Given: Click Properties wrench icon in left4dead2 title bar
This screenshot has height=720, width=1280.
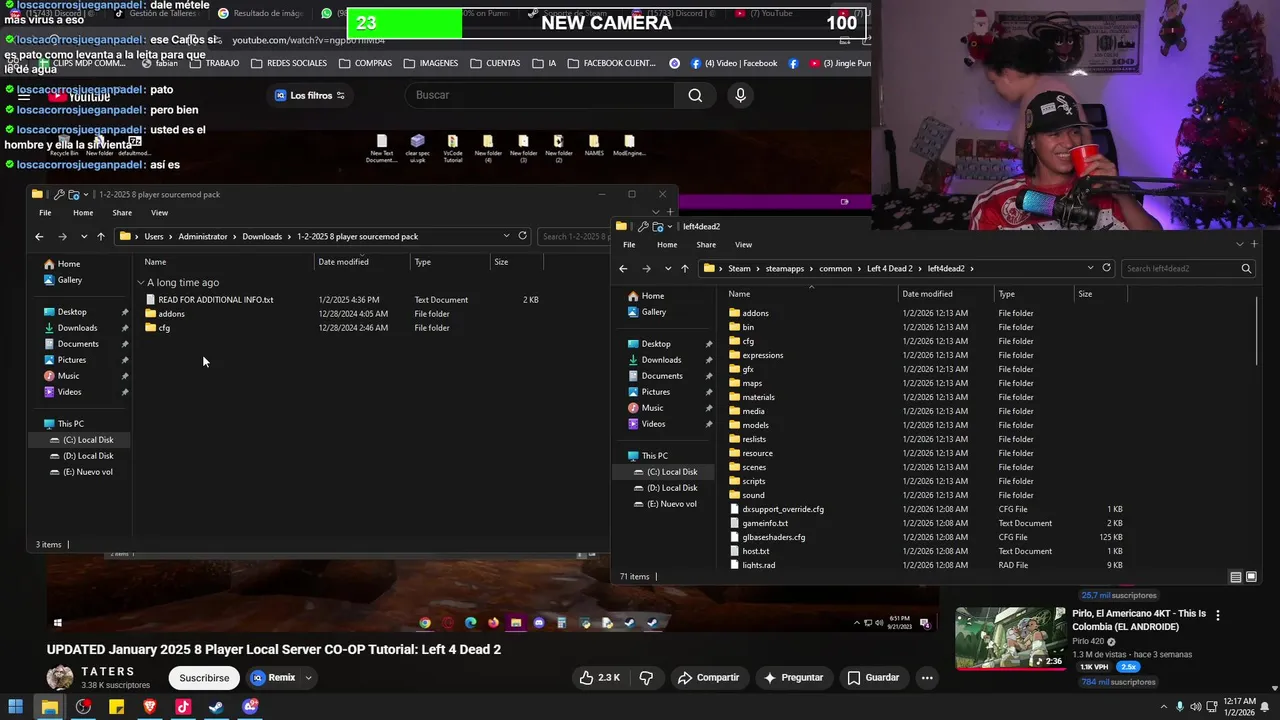Looking at the screenshot, I should [x=643, y=227].
